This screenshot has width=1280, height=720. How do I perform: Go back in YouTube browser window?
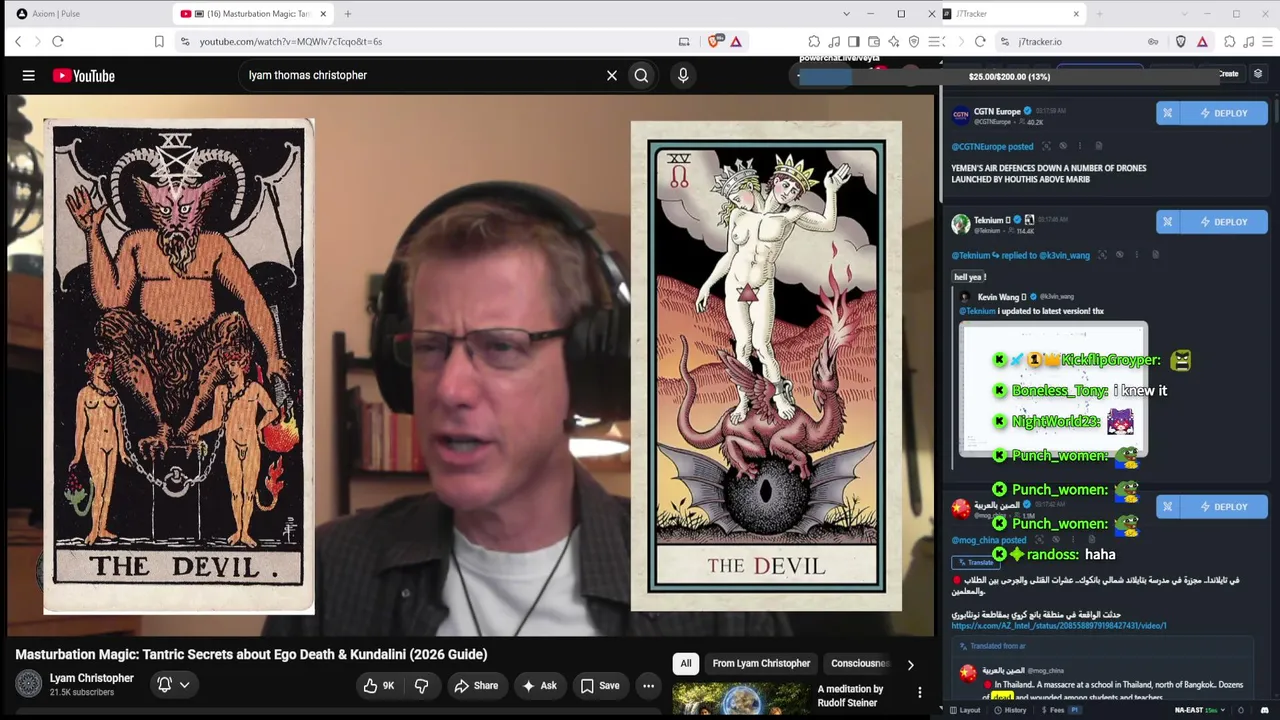18,41
